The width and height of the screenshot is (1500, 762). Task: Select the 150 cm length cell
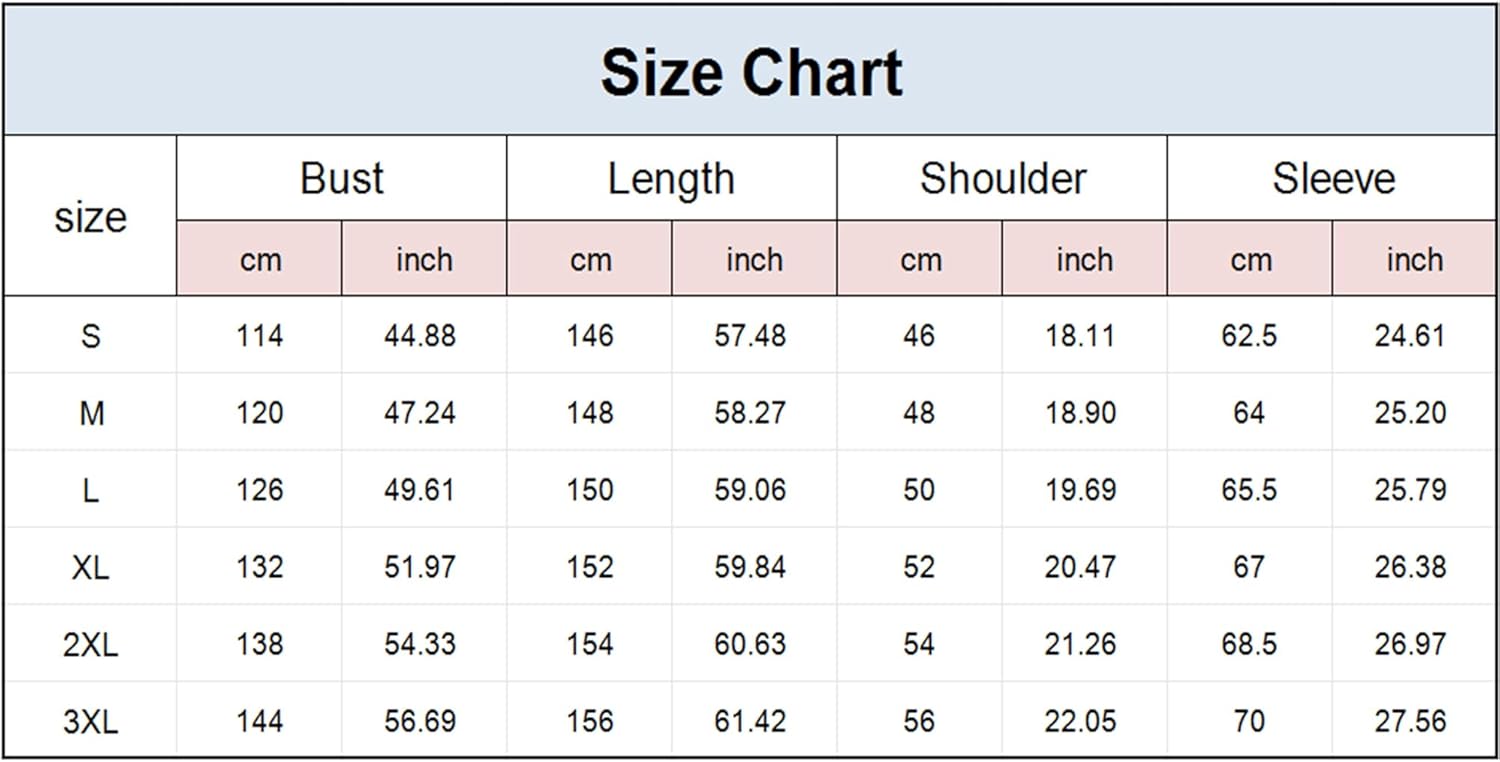coord(589,490)
